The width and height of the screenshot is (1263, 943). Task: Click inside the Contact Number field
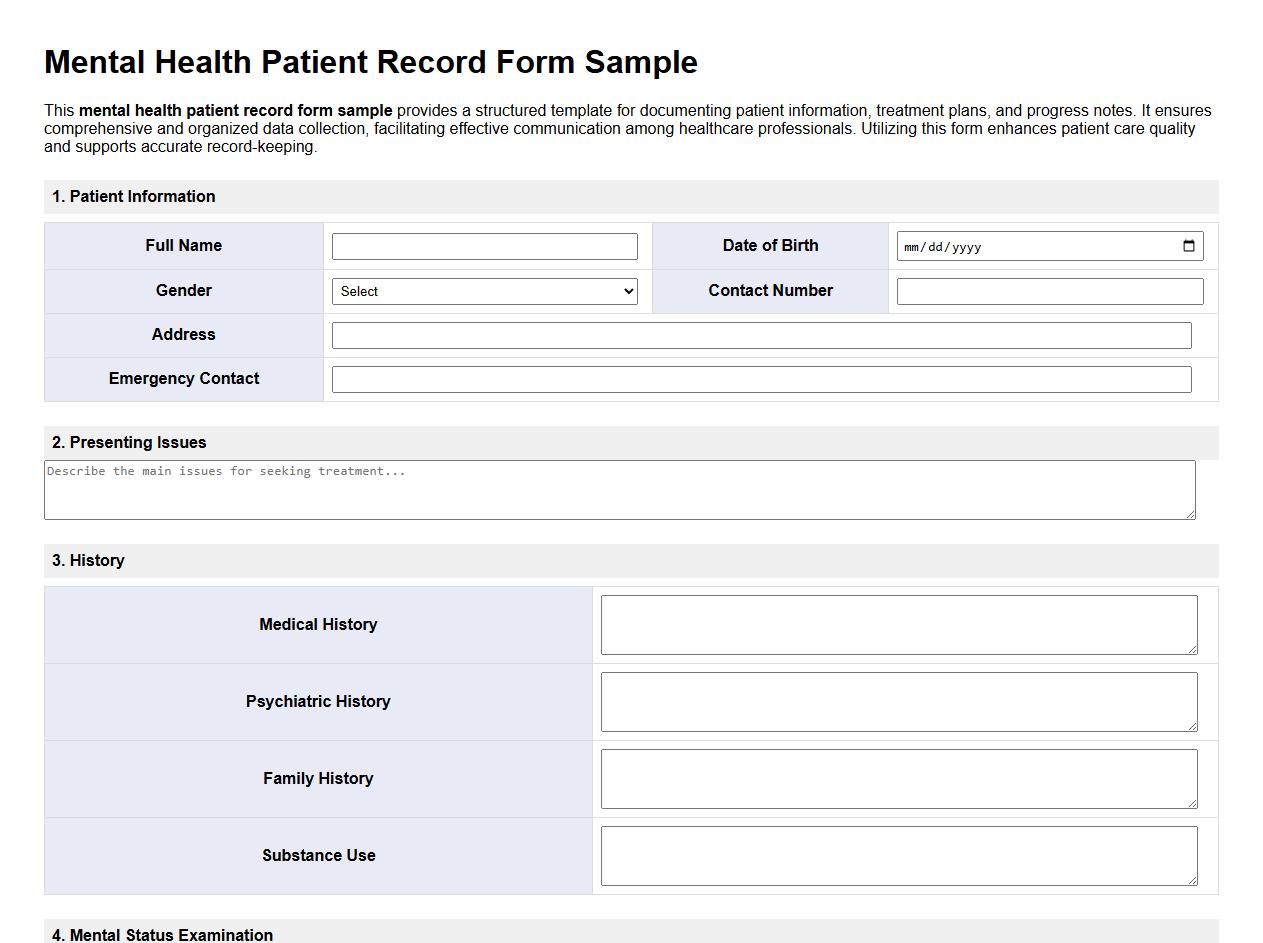[1049, 291]
